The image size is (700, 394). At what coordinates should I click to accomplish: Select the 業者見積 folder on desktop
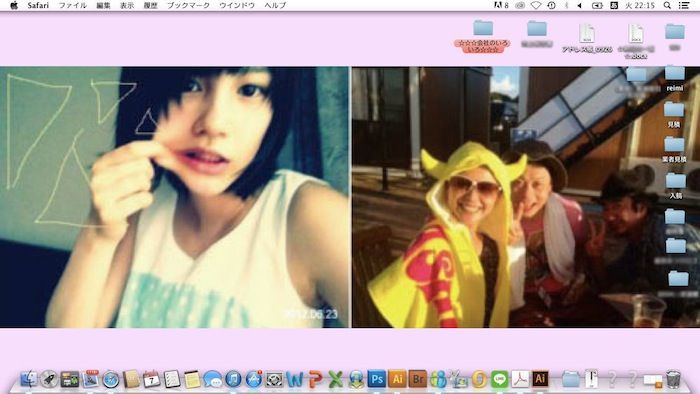674,149
